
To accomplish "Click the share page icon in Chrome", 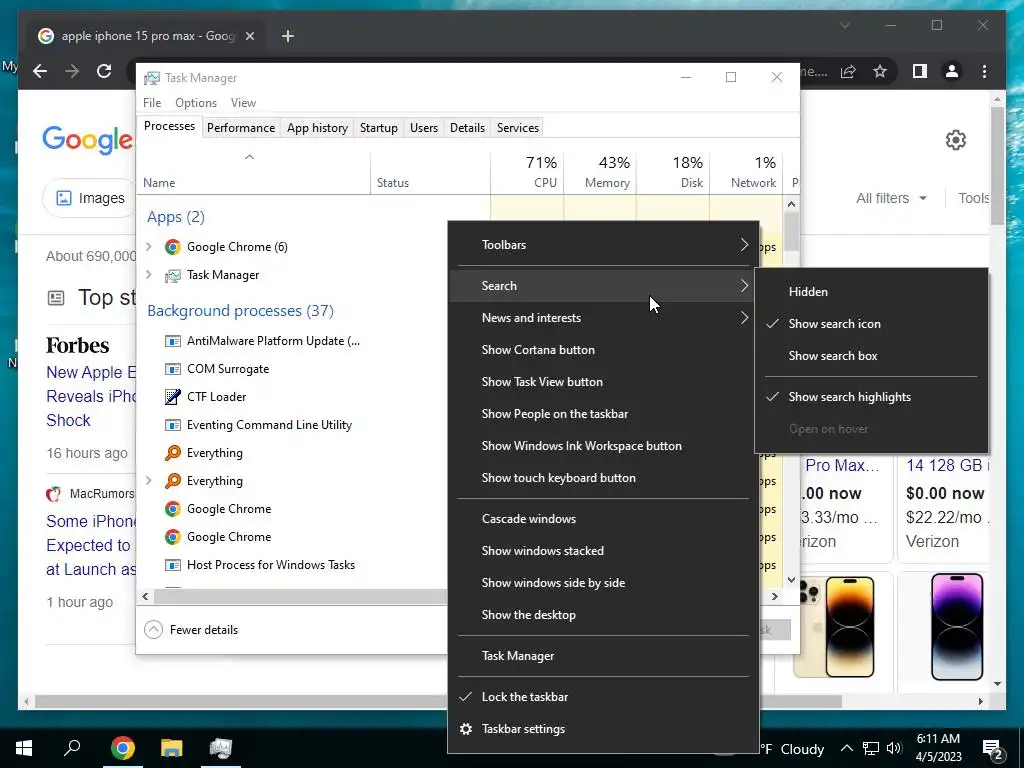I will [x=848, y=71].
